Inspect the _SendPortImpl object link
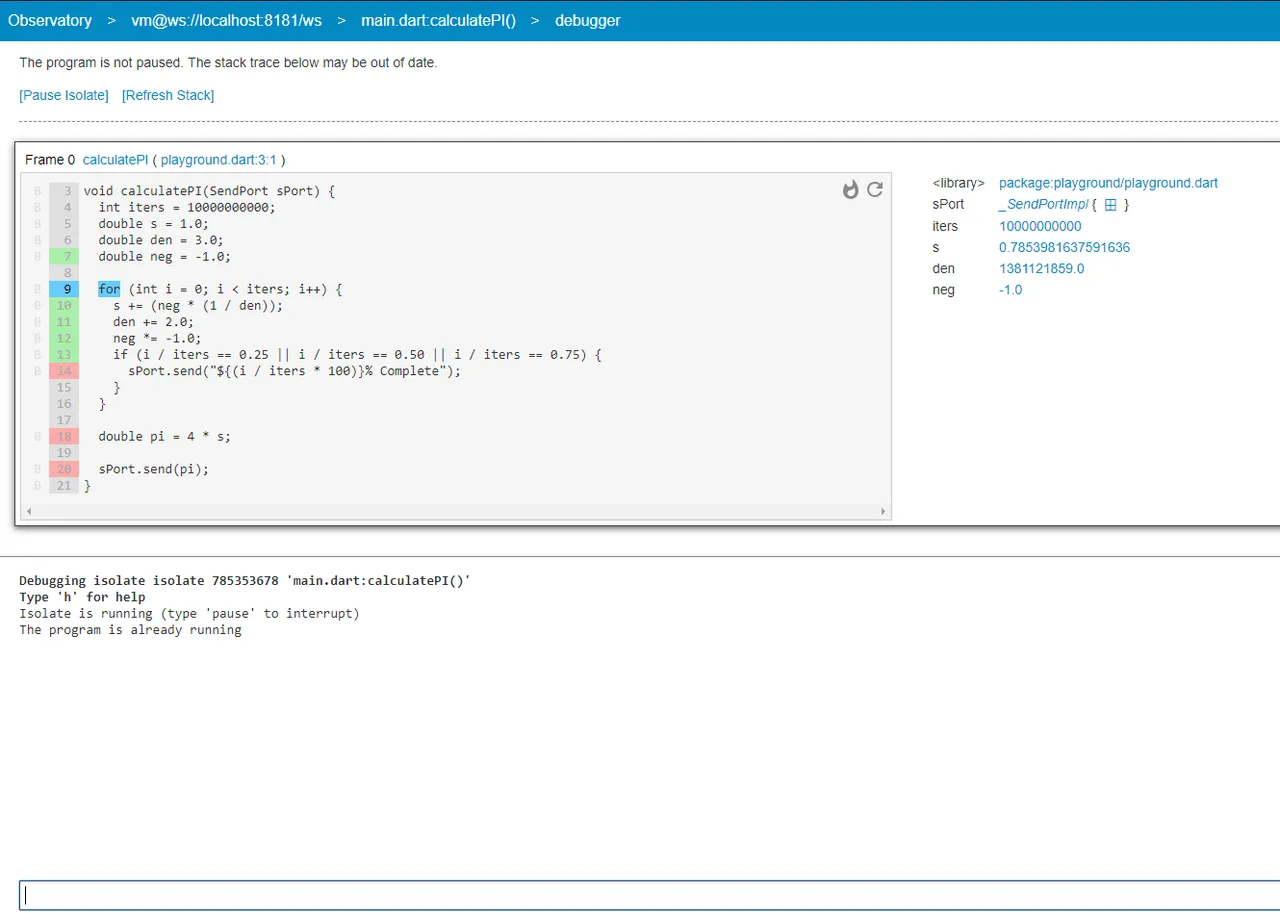The width and height of the screenshot is (1280, 913). coord(1043,205)
